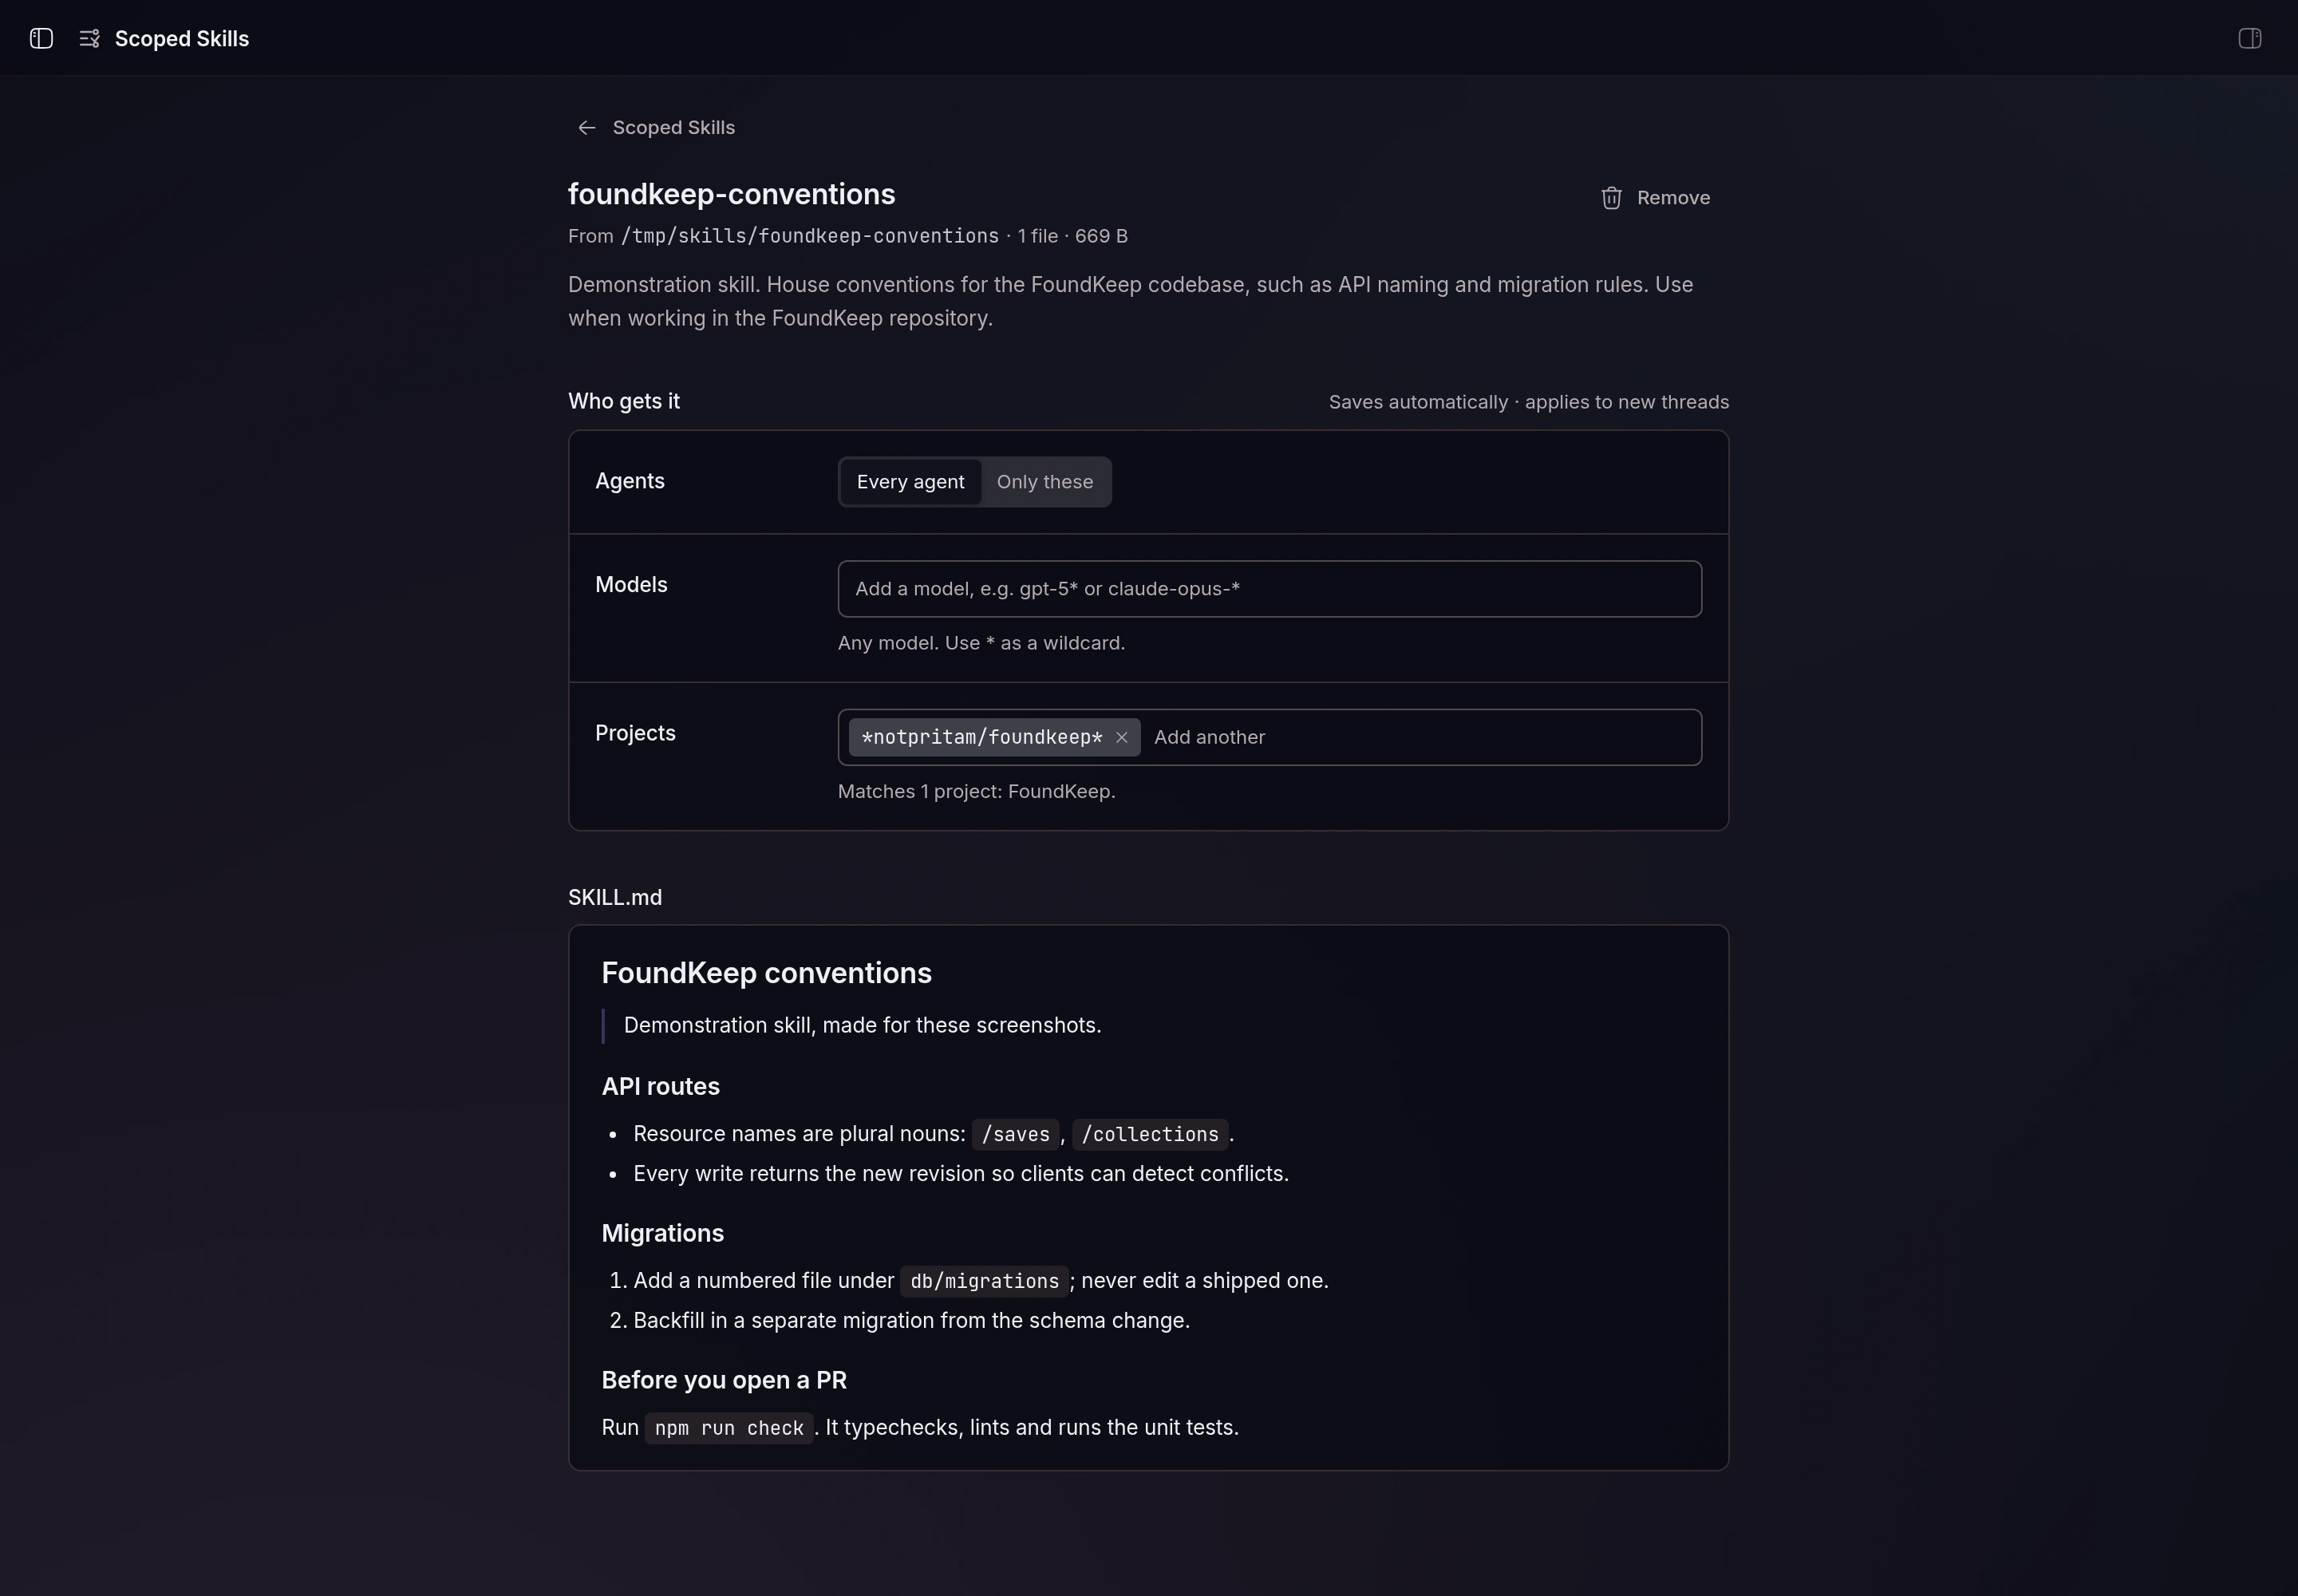Select the Every agent option

910,482
